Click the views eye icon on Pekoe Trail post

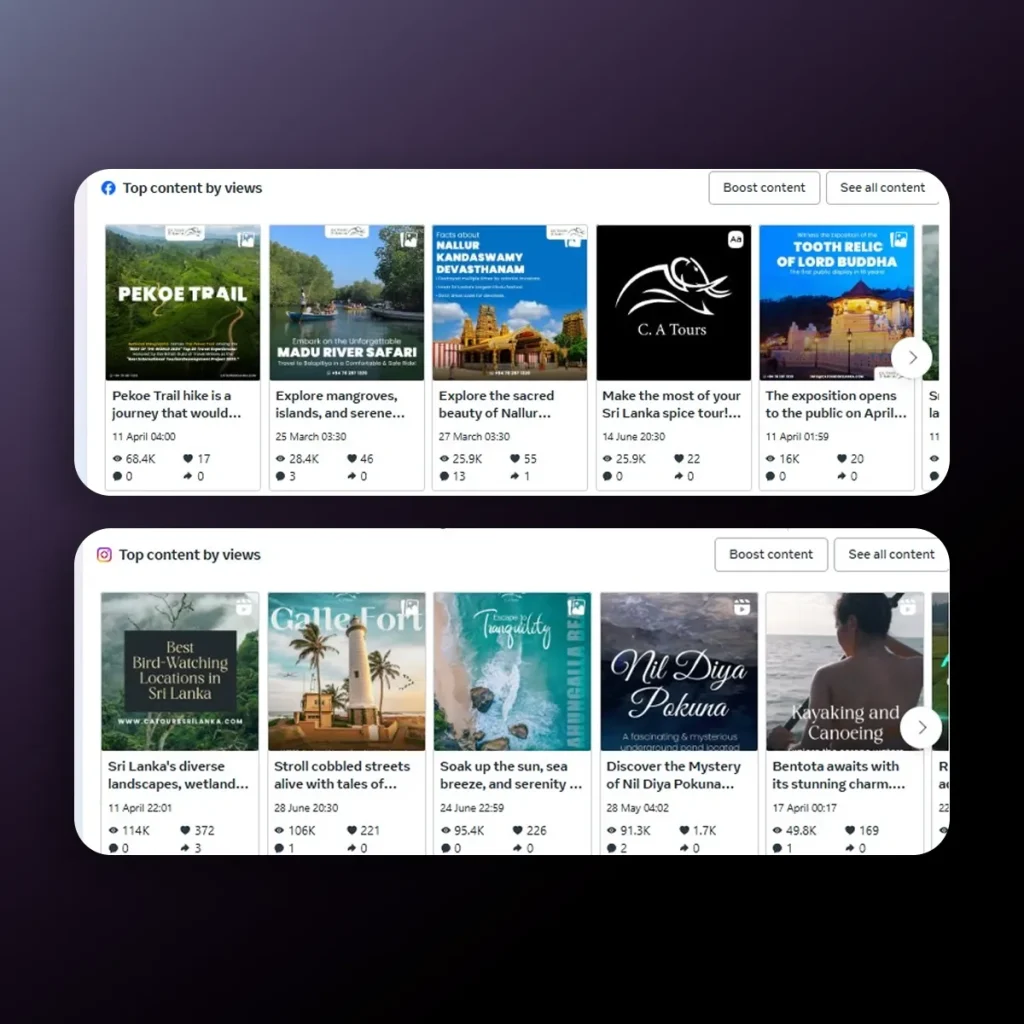(117, 459)
